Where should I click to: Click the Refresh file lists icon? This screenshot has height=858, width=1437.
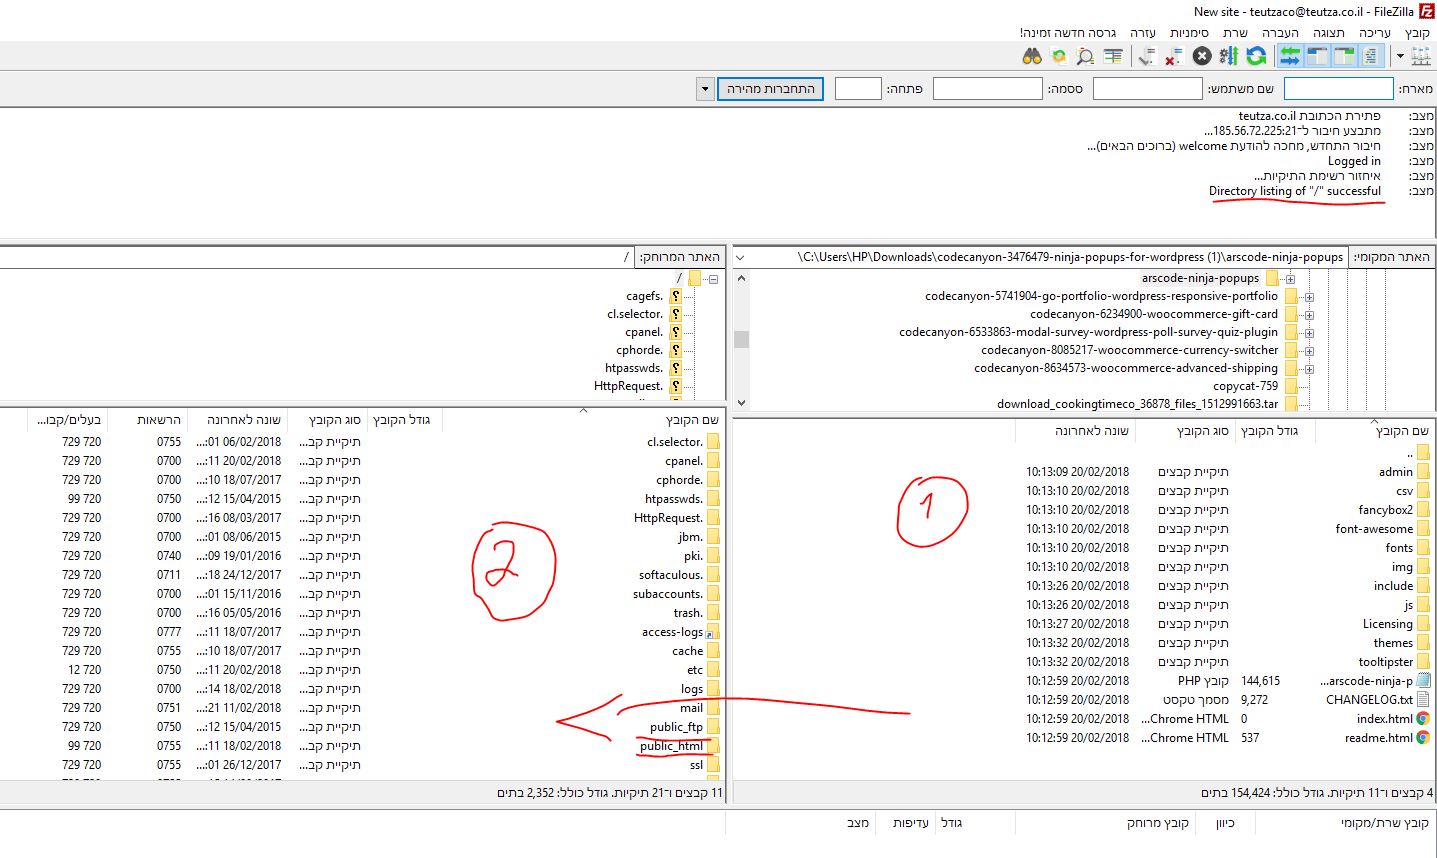pos(1256,56)
